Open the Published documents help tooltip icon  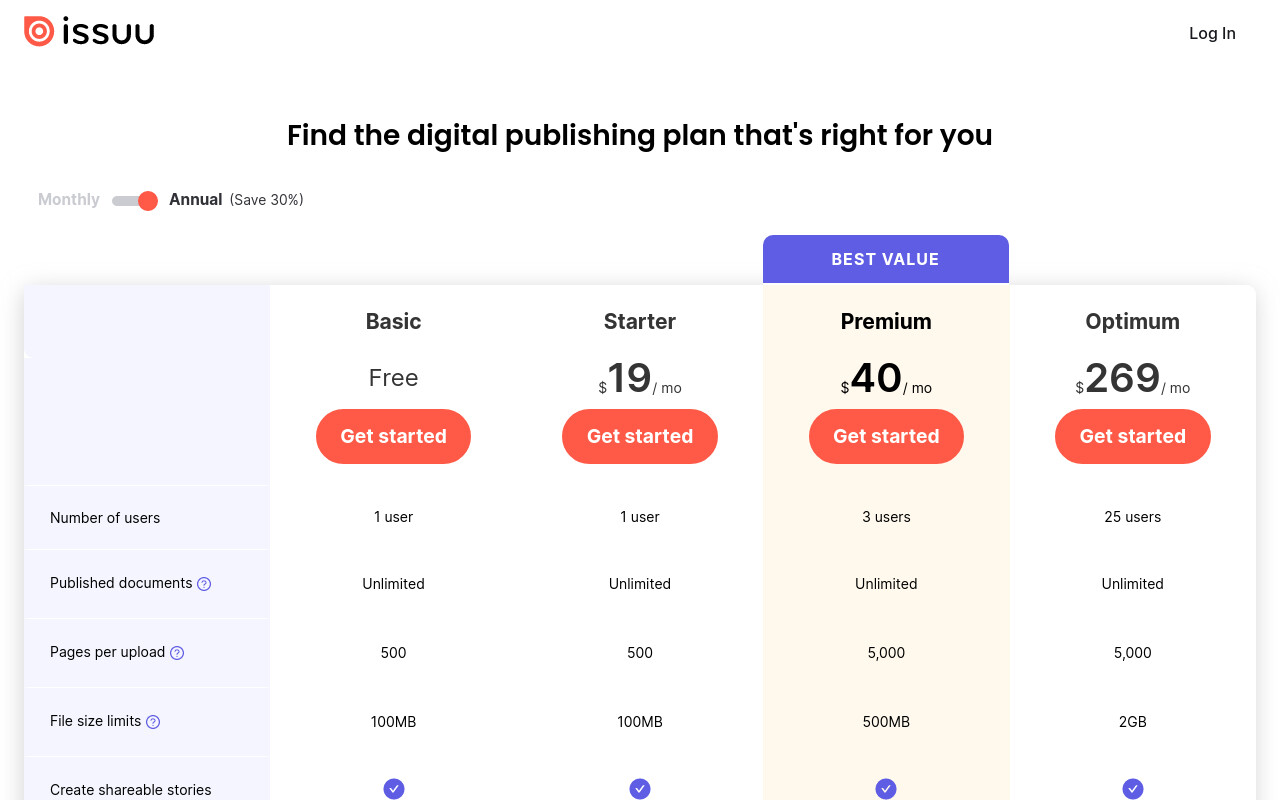204,584
